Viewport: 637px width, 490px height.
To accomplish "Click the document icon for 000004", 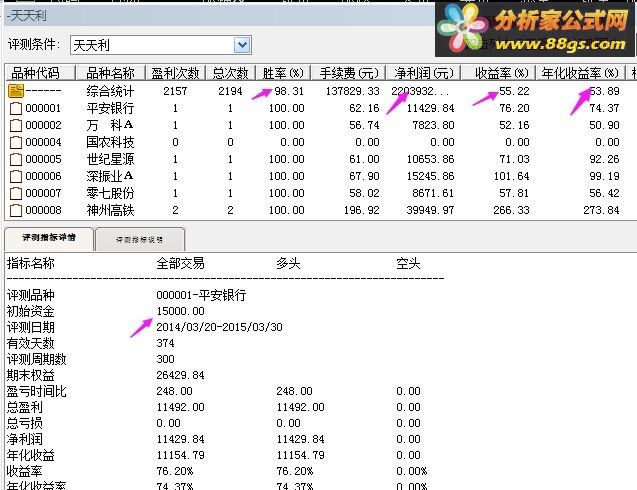I will coord(16,143).
